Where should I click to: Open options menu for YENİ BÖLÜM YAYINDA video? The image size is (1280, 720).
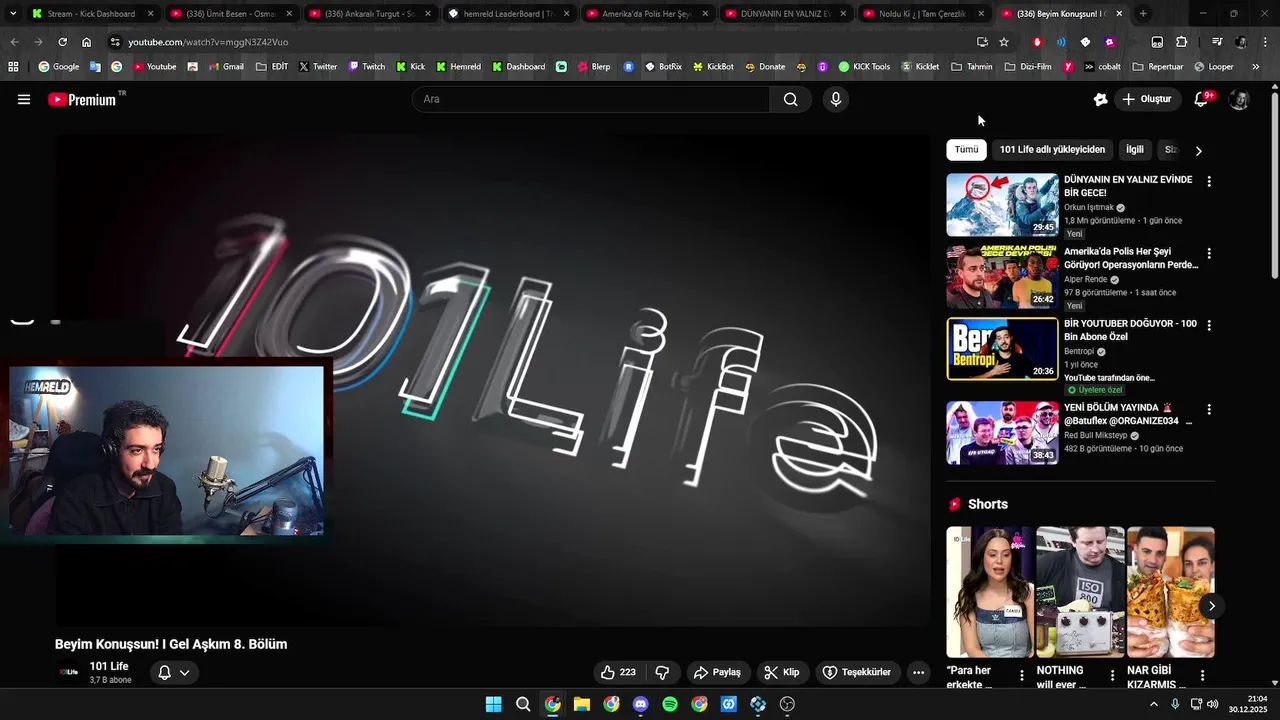[1209, 409]
